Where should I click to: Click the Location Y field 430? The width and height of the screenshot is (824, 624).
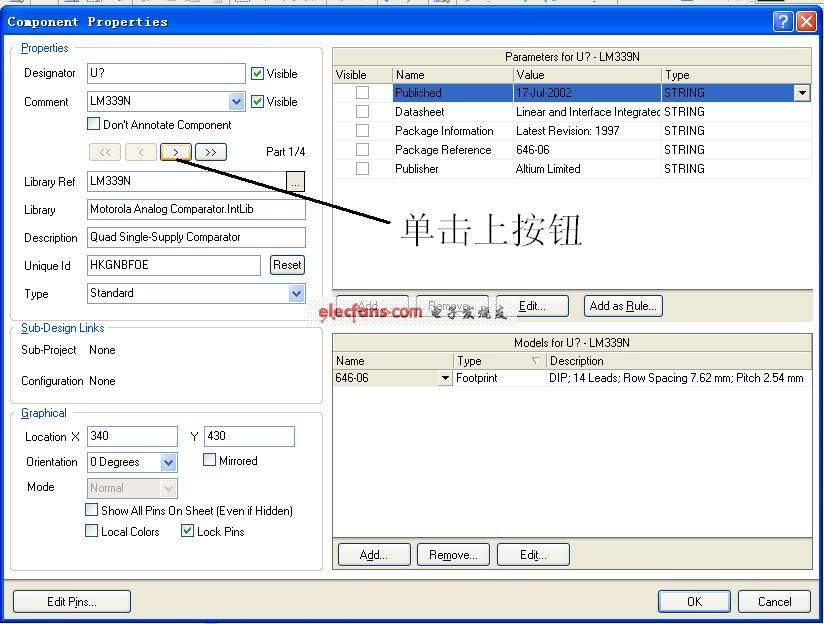pyautogui.click(x=249, y=436)
